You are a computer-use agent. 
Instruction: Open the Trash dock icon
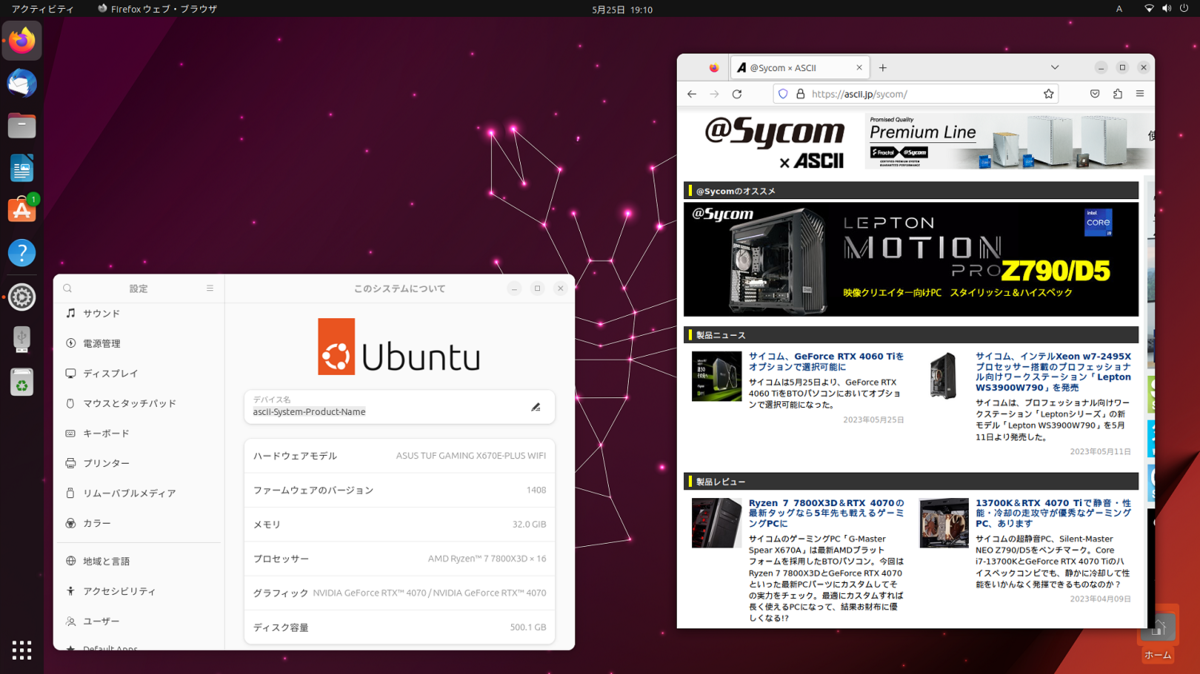point(22,382)
